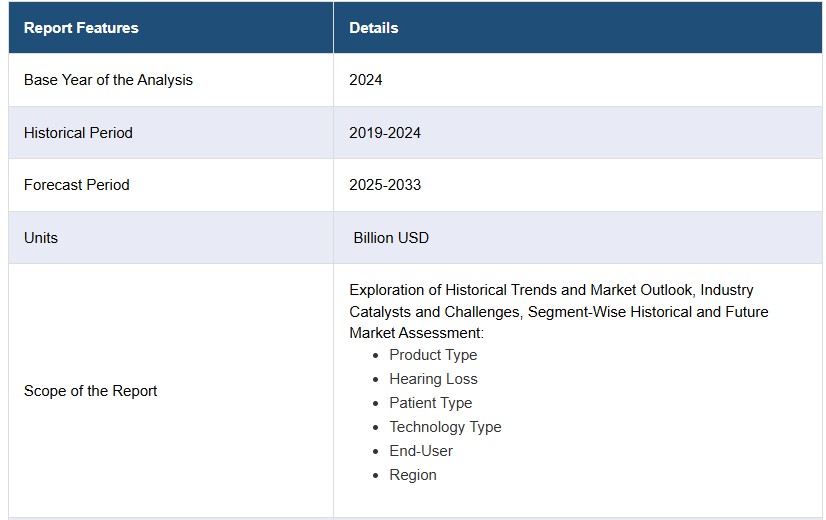826x520 pixels.
Task: Select the Forecast Period row label
Action: click(76, 185)
